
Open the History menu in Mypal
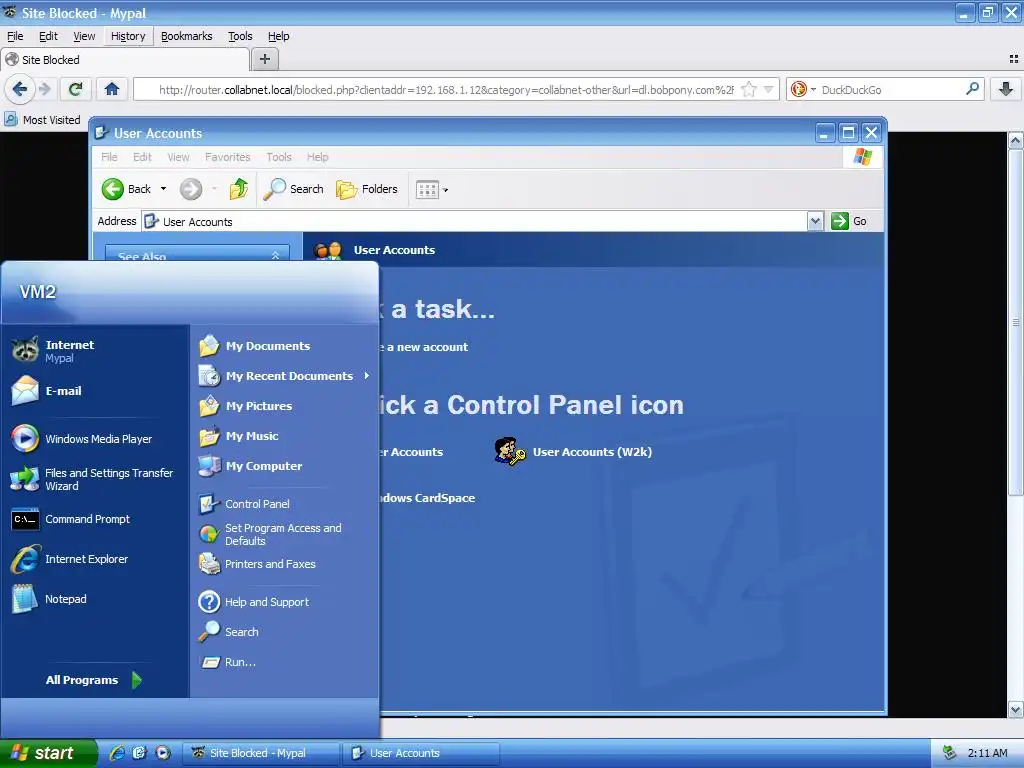click(x=128, y=36)
